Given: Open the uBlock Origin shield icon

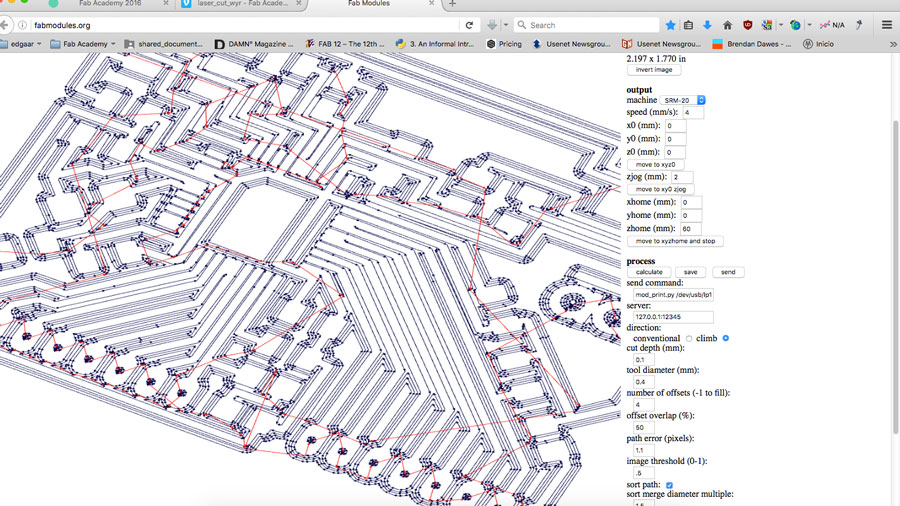Looking at the screenshot, I should tap(747, 25).
